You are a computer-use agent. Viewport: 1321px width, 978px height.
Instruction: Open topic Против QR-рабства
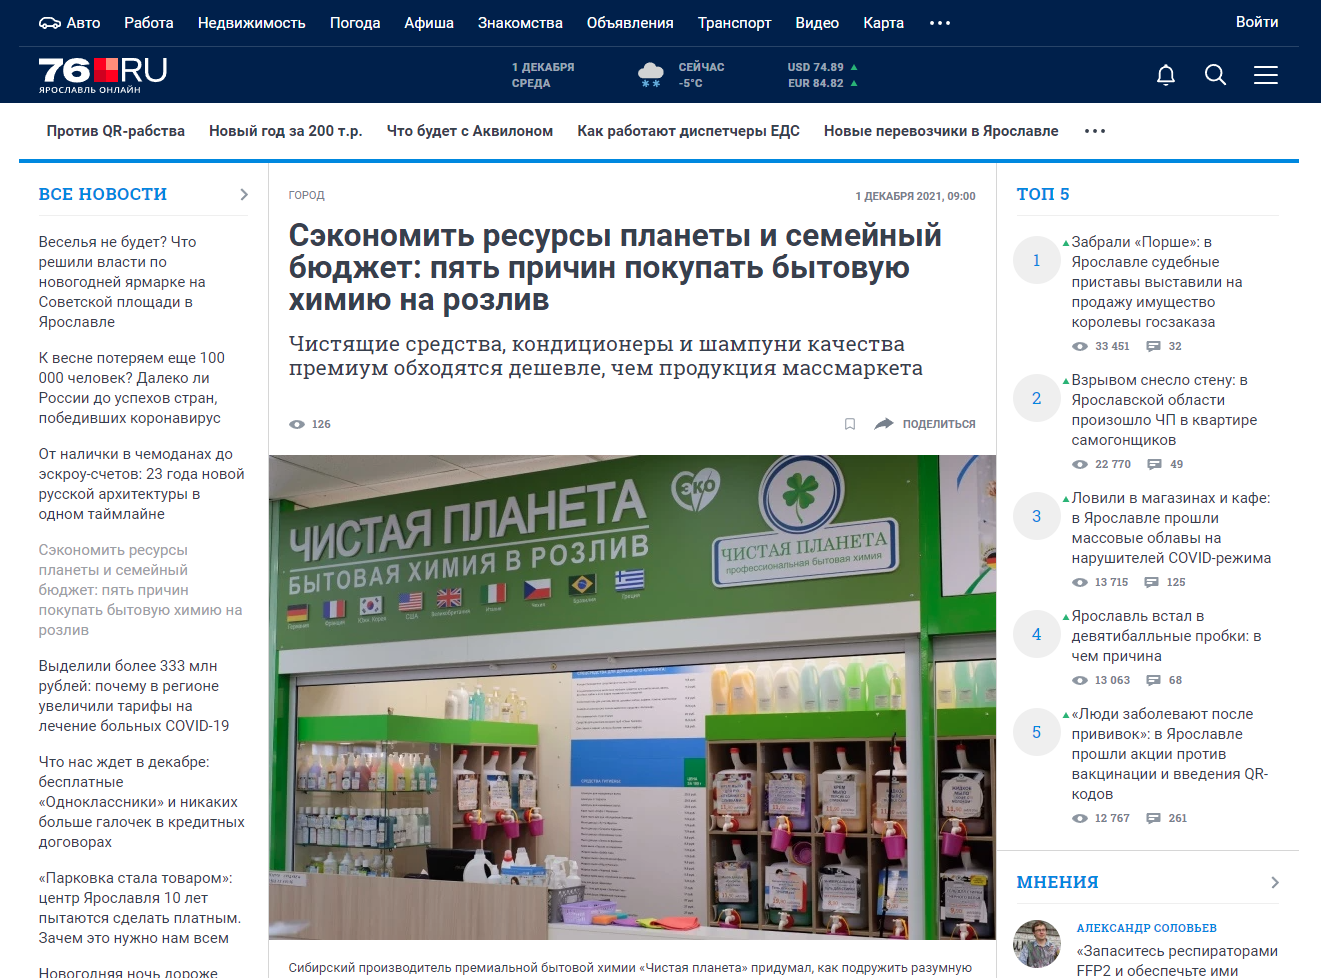click(x=116, y=131)
